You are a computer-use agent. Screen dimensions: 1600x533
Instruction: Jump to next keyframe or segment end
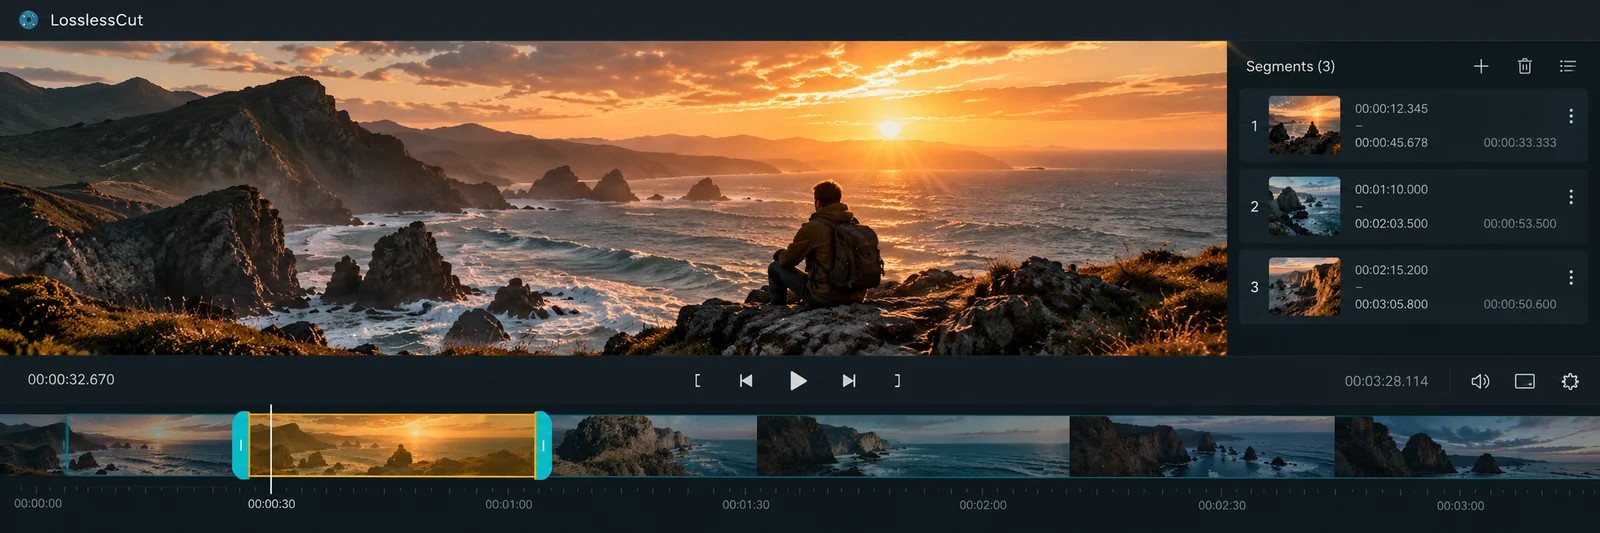pyautogui.click(x=849, y=381)
